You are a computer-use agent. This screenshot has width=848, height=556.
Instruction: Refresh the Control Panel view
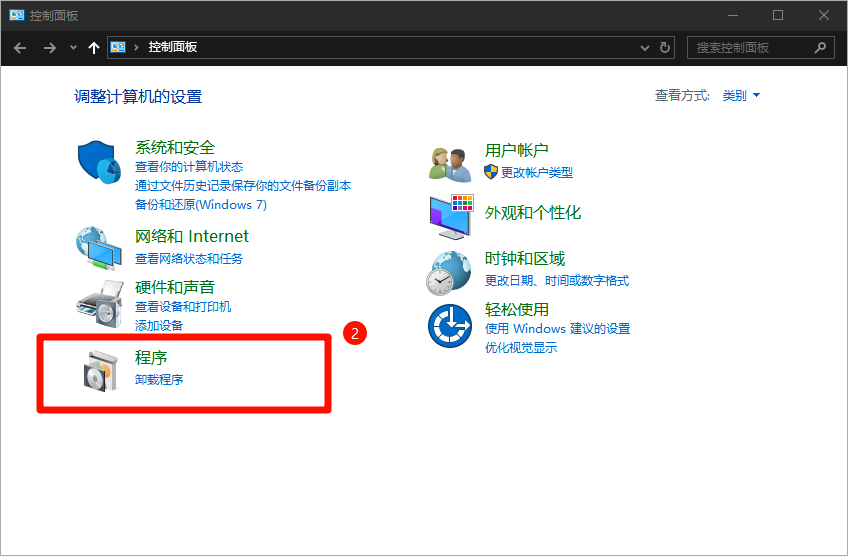tap(665, 48)
